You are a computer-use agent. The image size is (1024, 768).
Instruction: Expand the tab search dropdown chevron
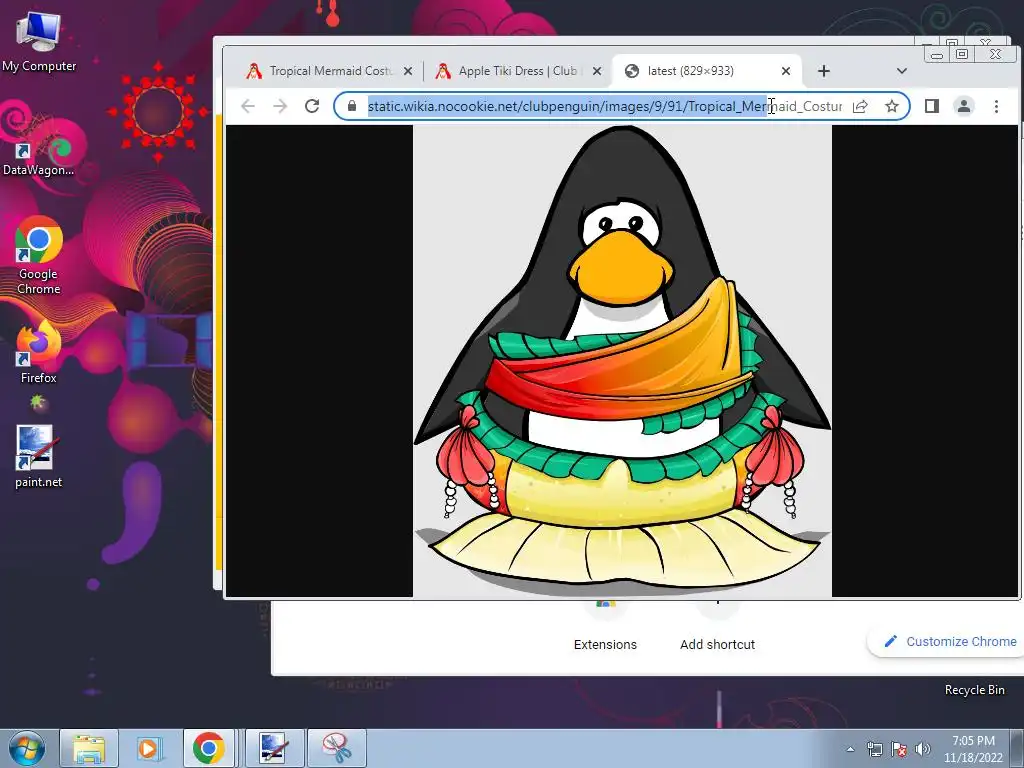click(x=902, y=71)
